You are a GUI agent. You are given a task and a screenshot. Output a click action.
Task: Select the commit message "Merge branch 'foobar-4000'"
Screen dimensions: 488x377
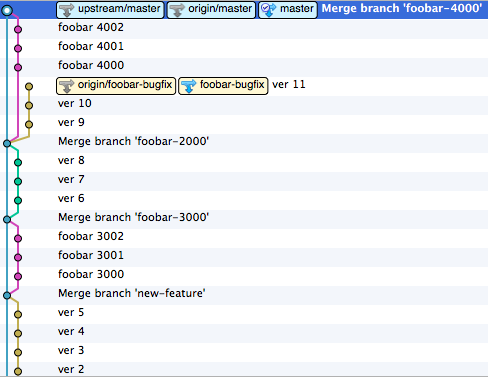402,8
